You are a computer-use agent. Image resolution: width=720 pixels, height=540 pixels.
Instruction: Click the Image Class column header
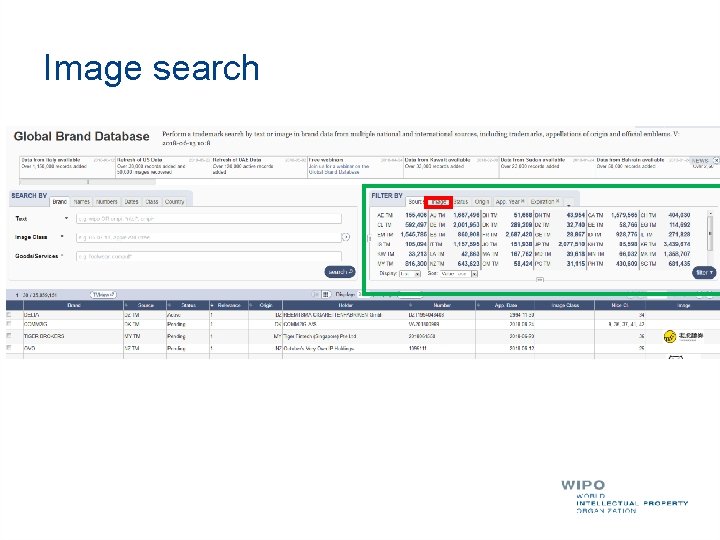(565, 305)
